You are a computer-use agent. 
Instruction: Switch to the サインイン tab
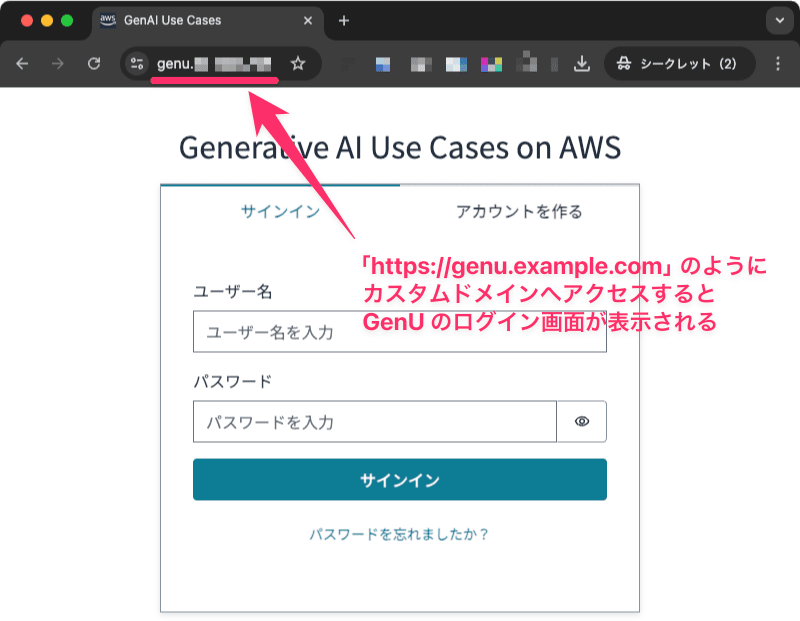[x=280, y=211]
